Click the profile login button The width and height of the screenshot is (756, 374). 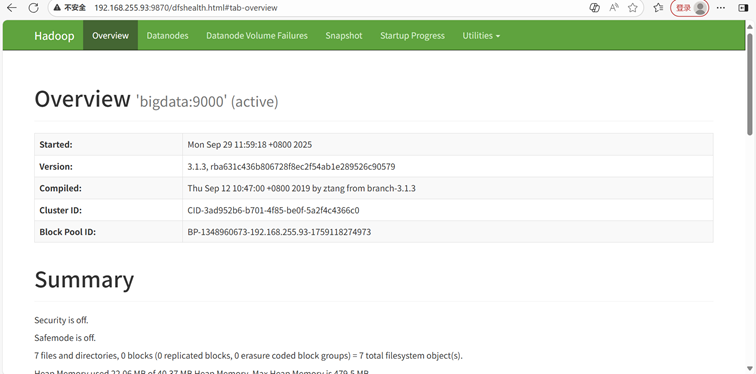pos(689,8)
